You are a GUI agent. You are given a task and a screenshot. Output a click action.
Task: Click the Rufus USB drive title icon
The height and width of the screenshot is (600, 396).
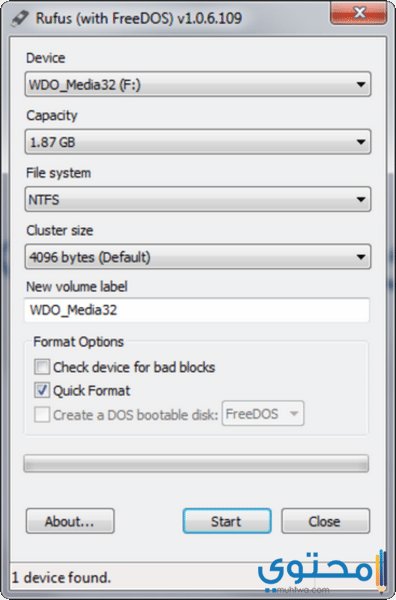click(x=19, y=18)
